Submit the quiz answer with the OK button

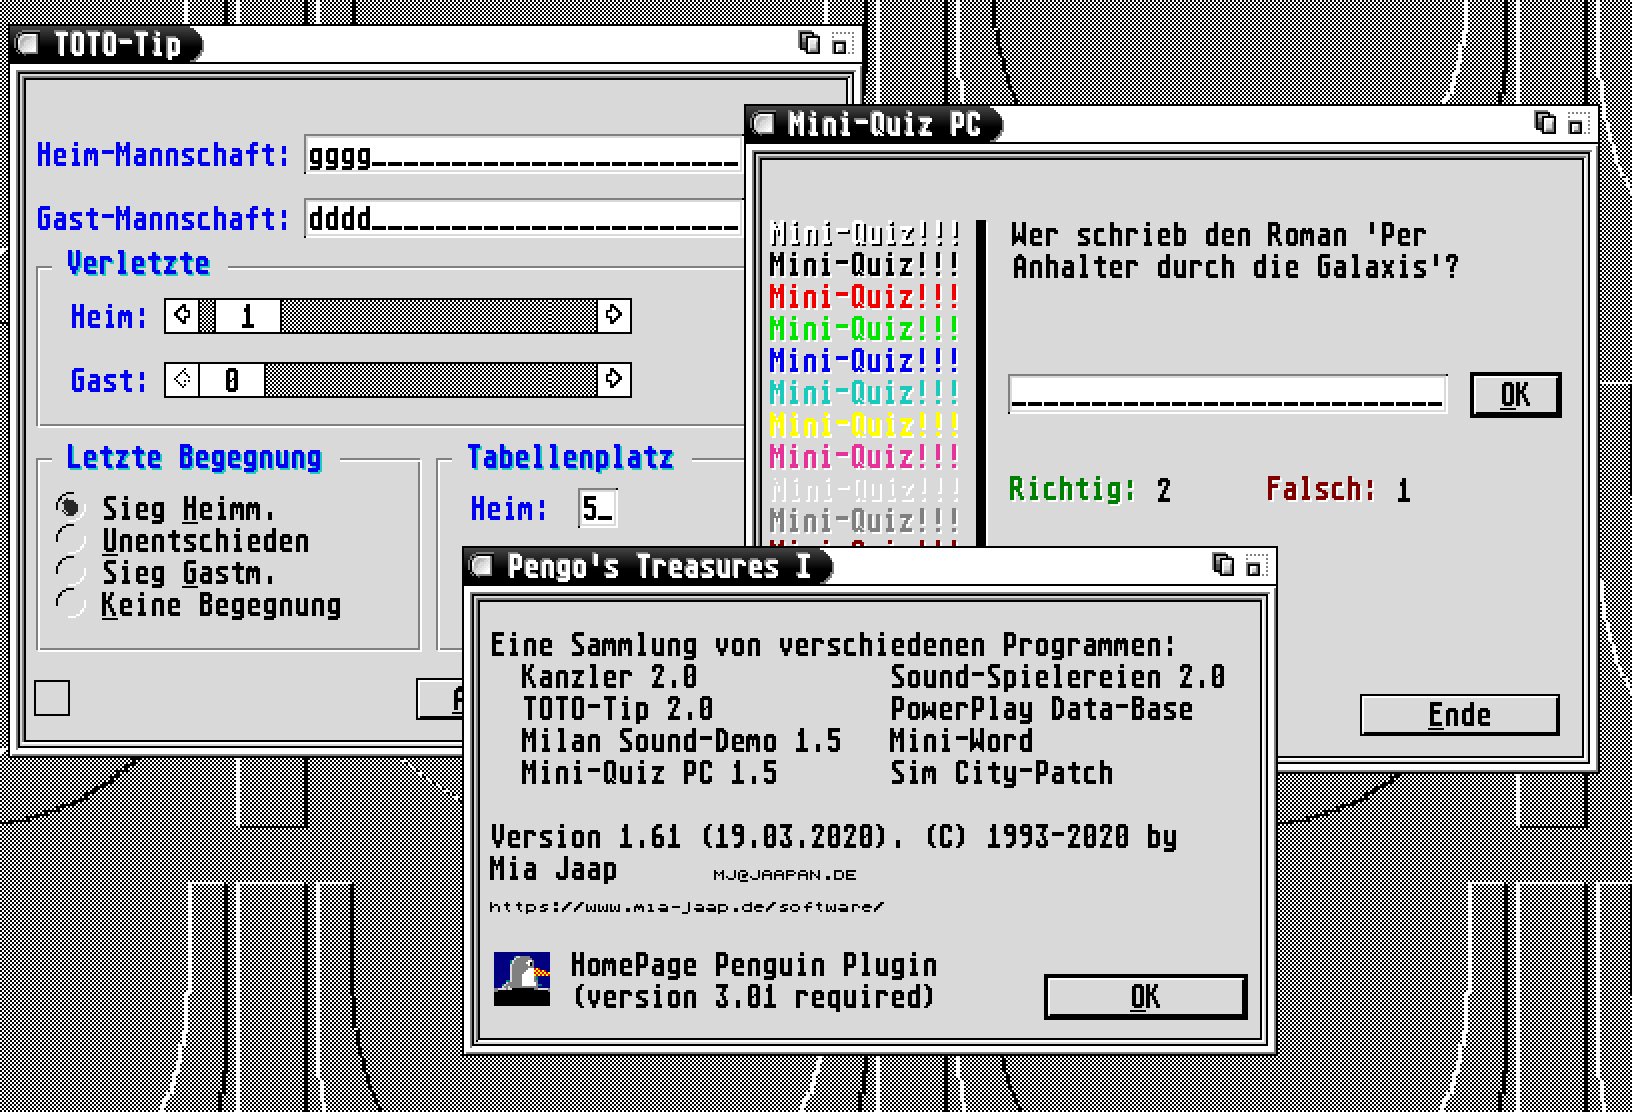[x=1515, y=395]
